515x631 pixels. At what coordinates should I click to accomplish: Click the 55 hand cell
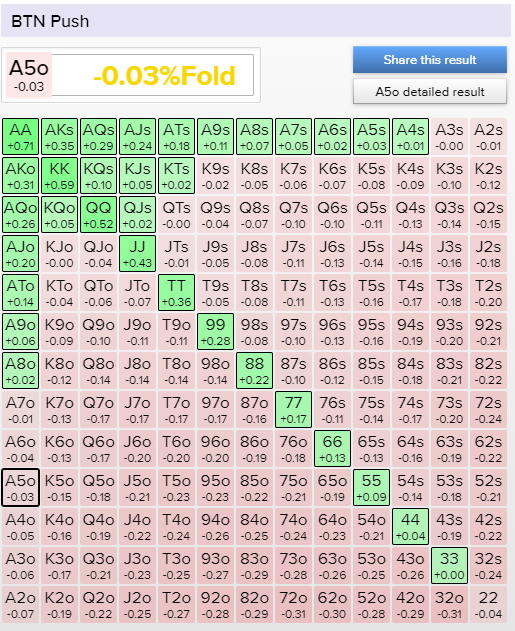pos(371,487)
